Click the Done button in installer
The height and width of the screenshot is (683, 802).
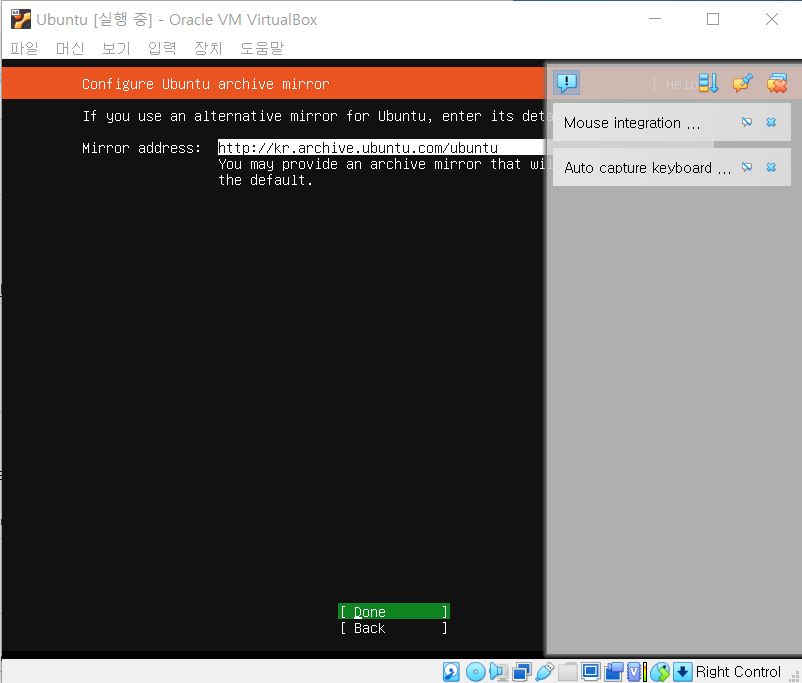point(394,611)
